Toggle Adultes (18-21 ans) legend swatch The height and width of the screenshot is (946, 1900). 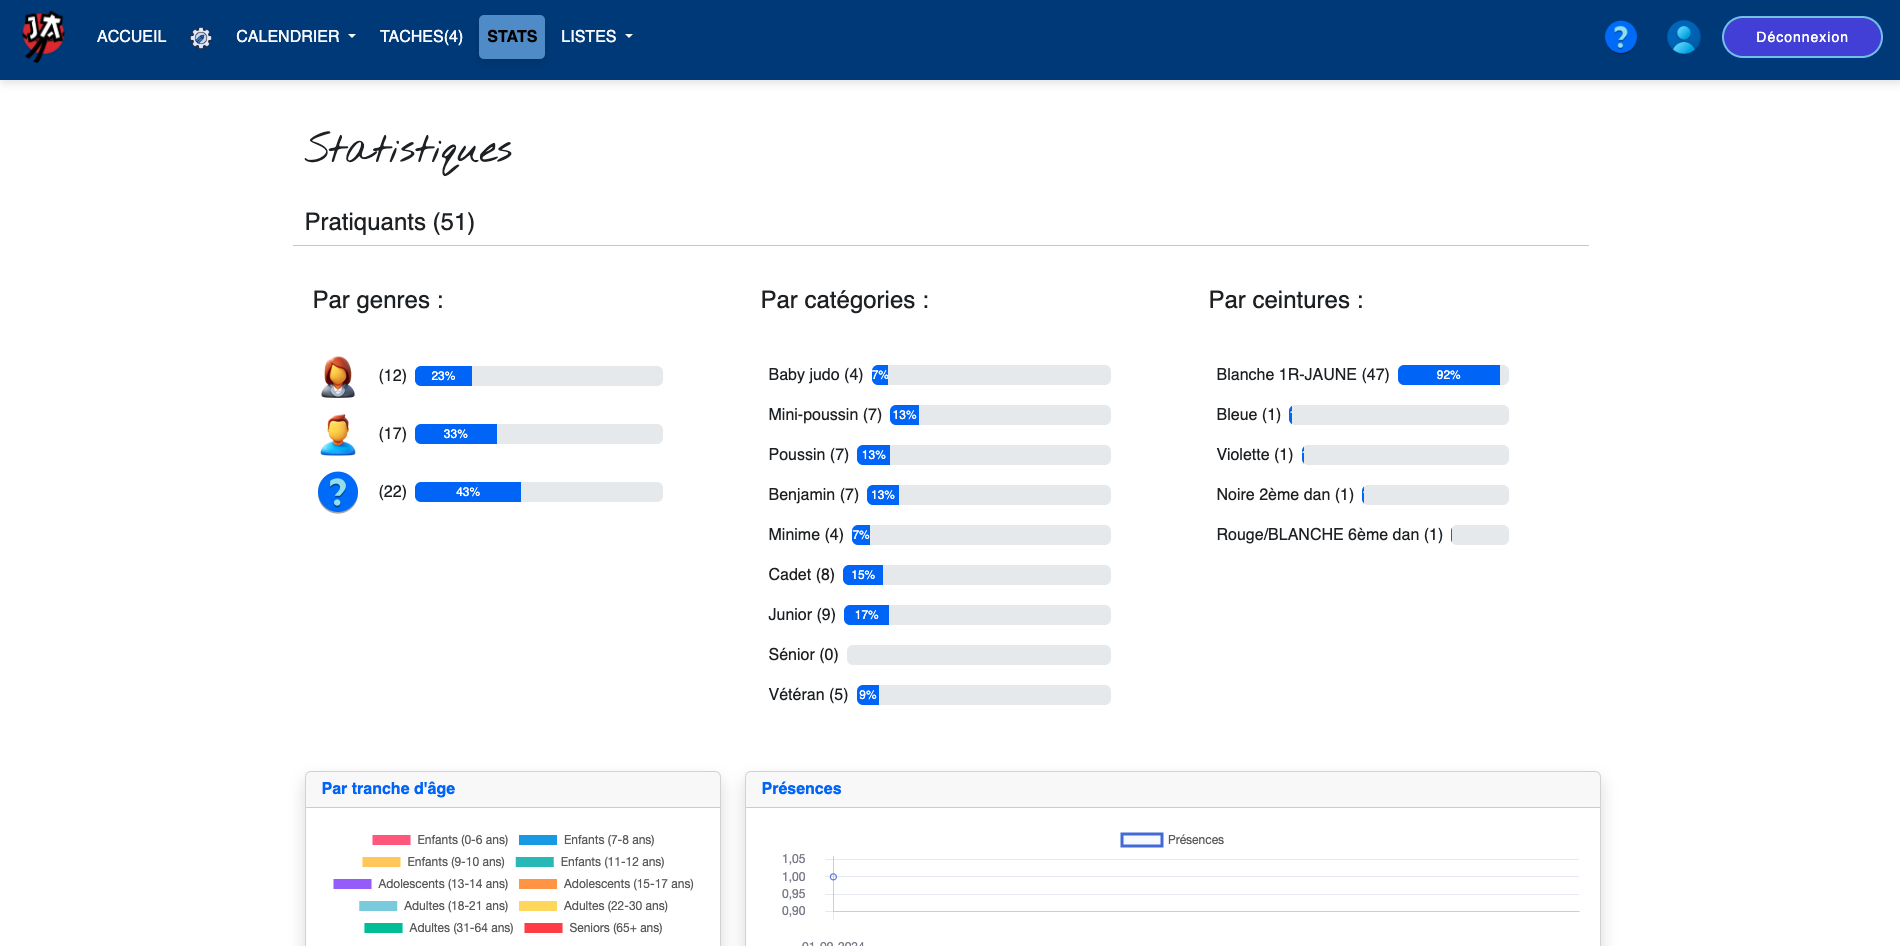(x=378, y=906)
